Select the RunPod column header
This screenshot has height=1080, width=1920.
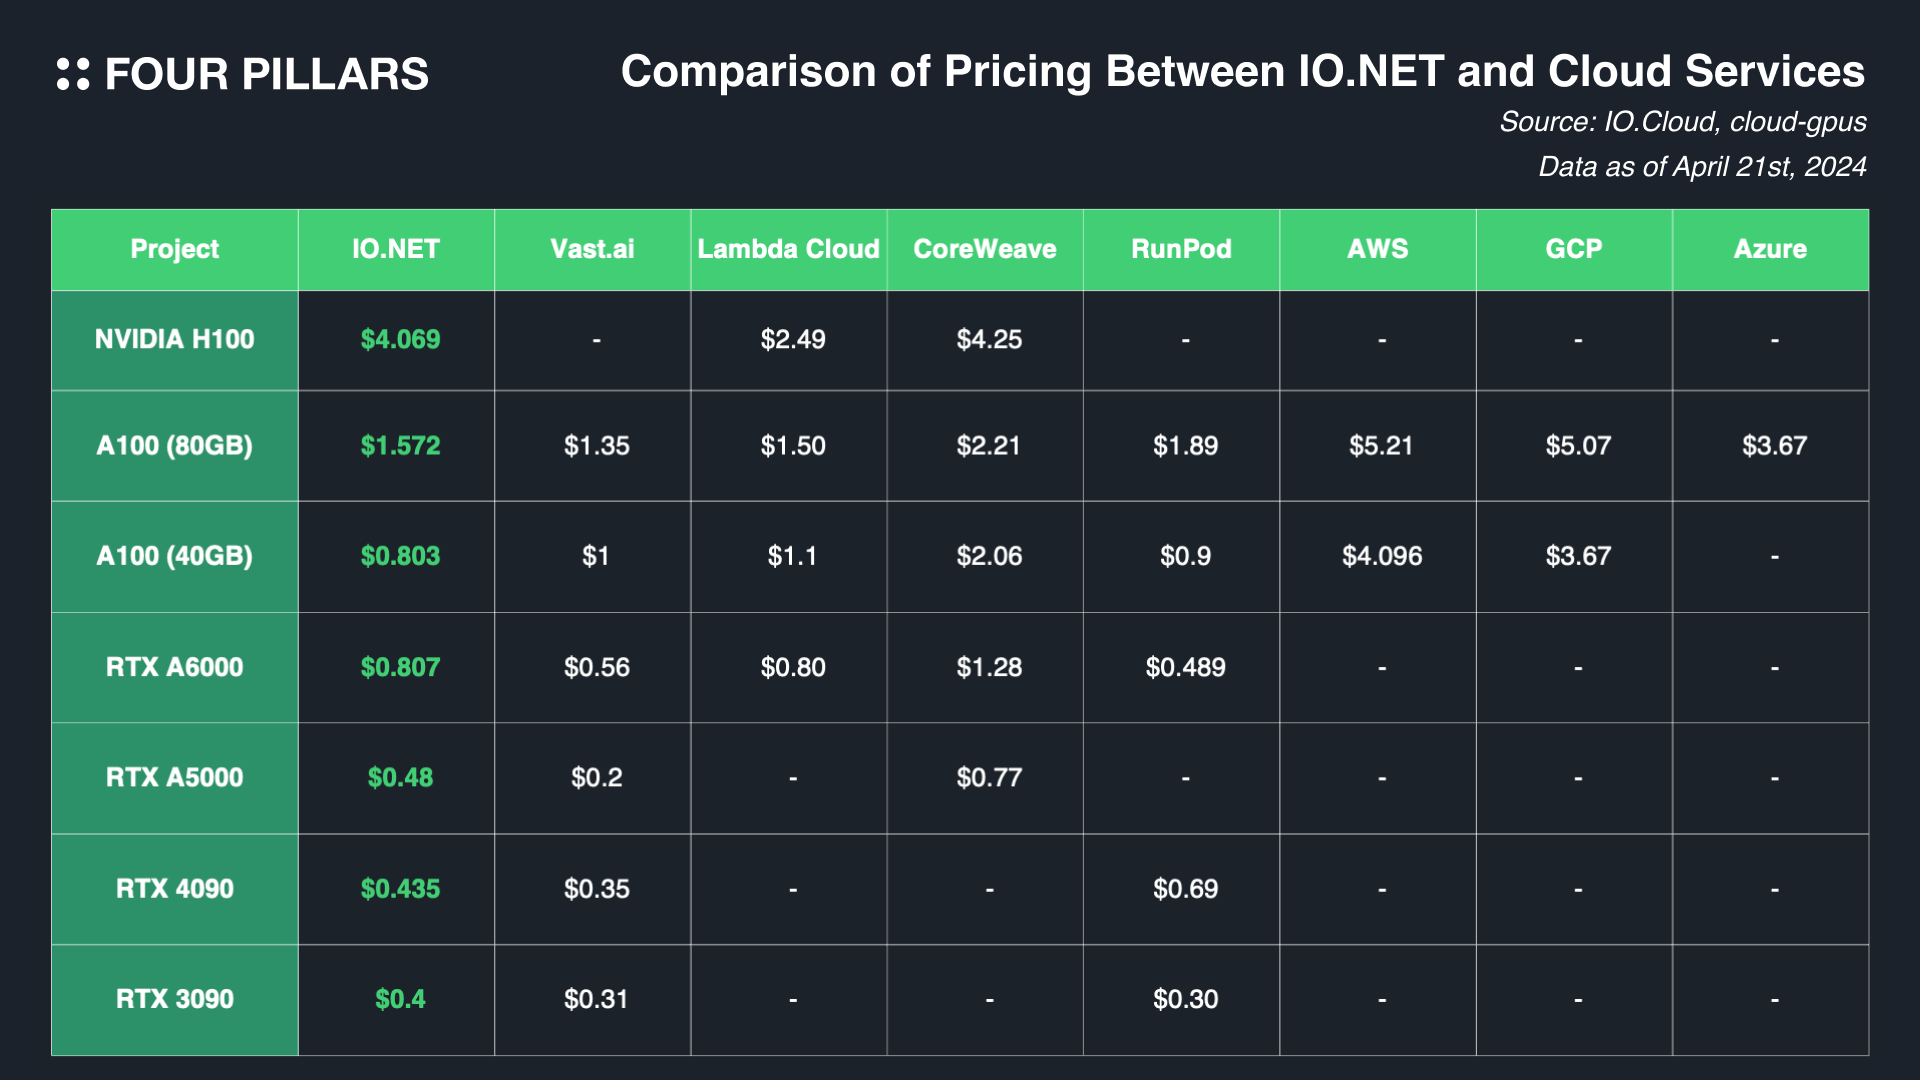coord(1181,249)
